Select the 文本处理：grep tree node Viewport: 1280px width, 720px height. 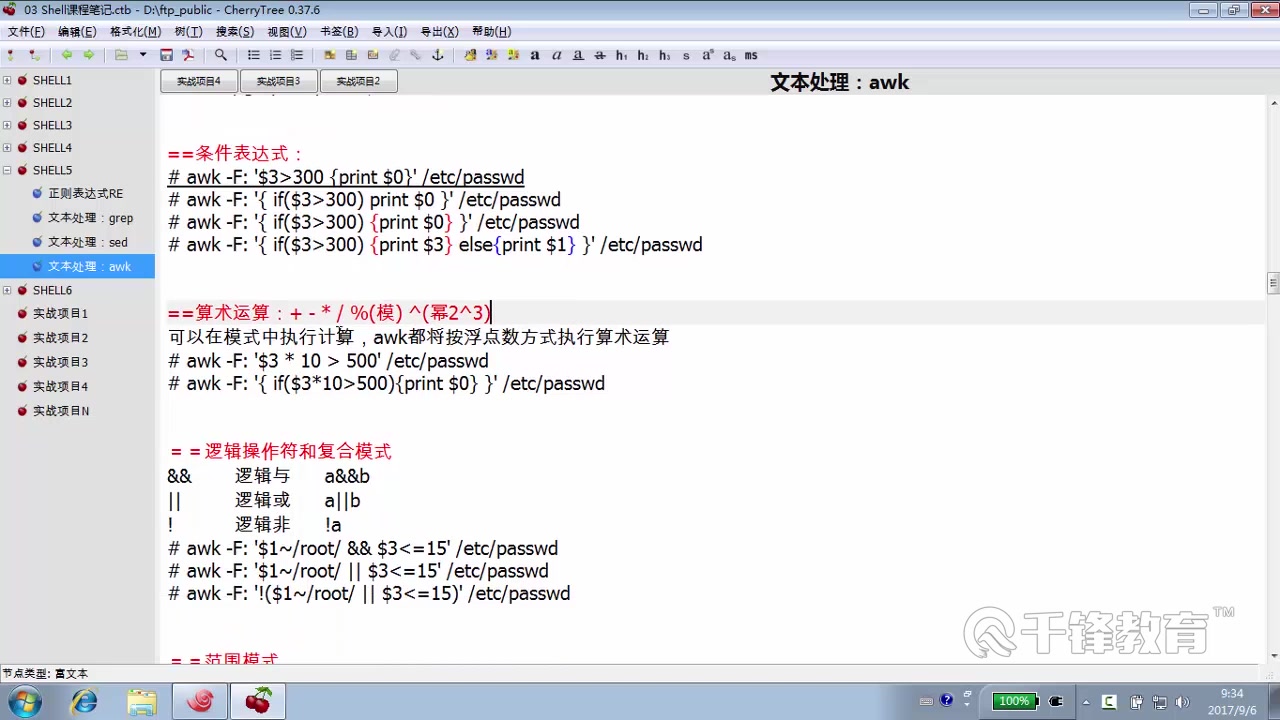pos(90,218)
